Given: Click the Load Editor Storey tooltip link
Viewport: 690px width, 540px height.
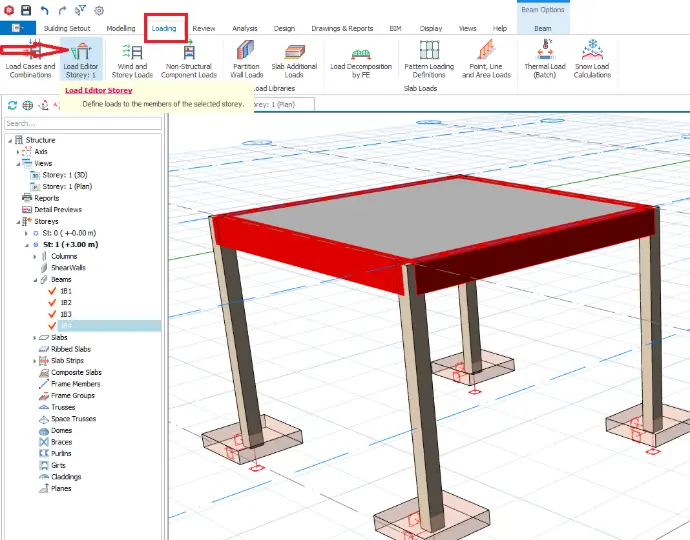Looking at the screenshot, I should [x=99, y=90].
